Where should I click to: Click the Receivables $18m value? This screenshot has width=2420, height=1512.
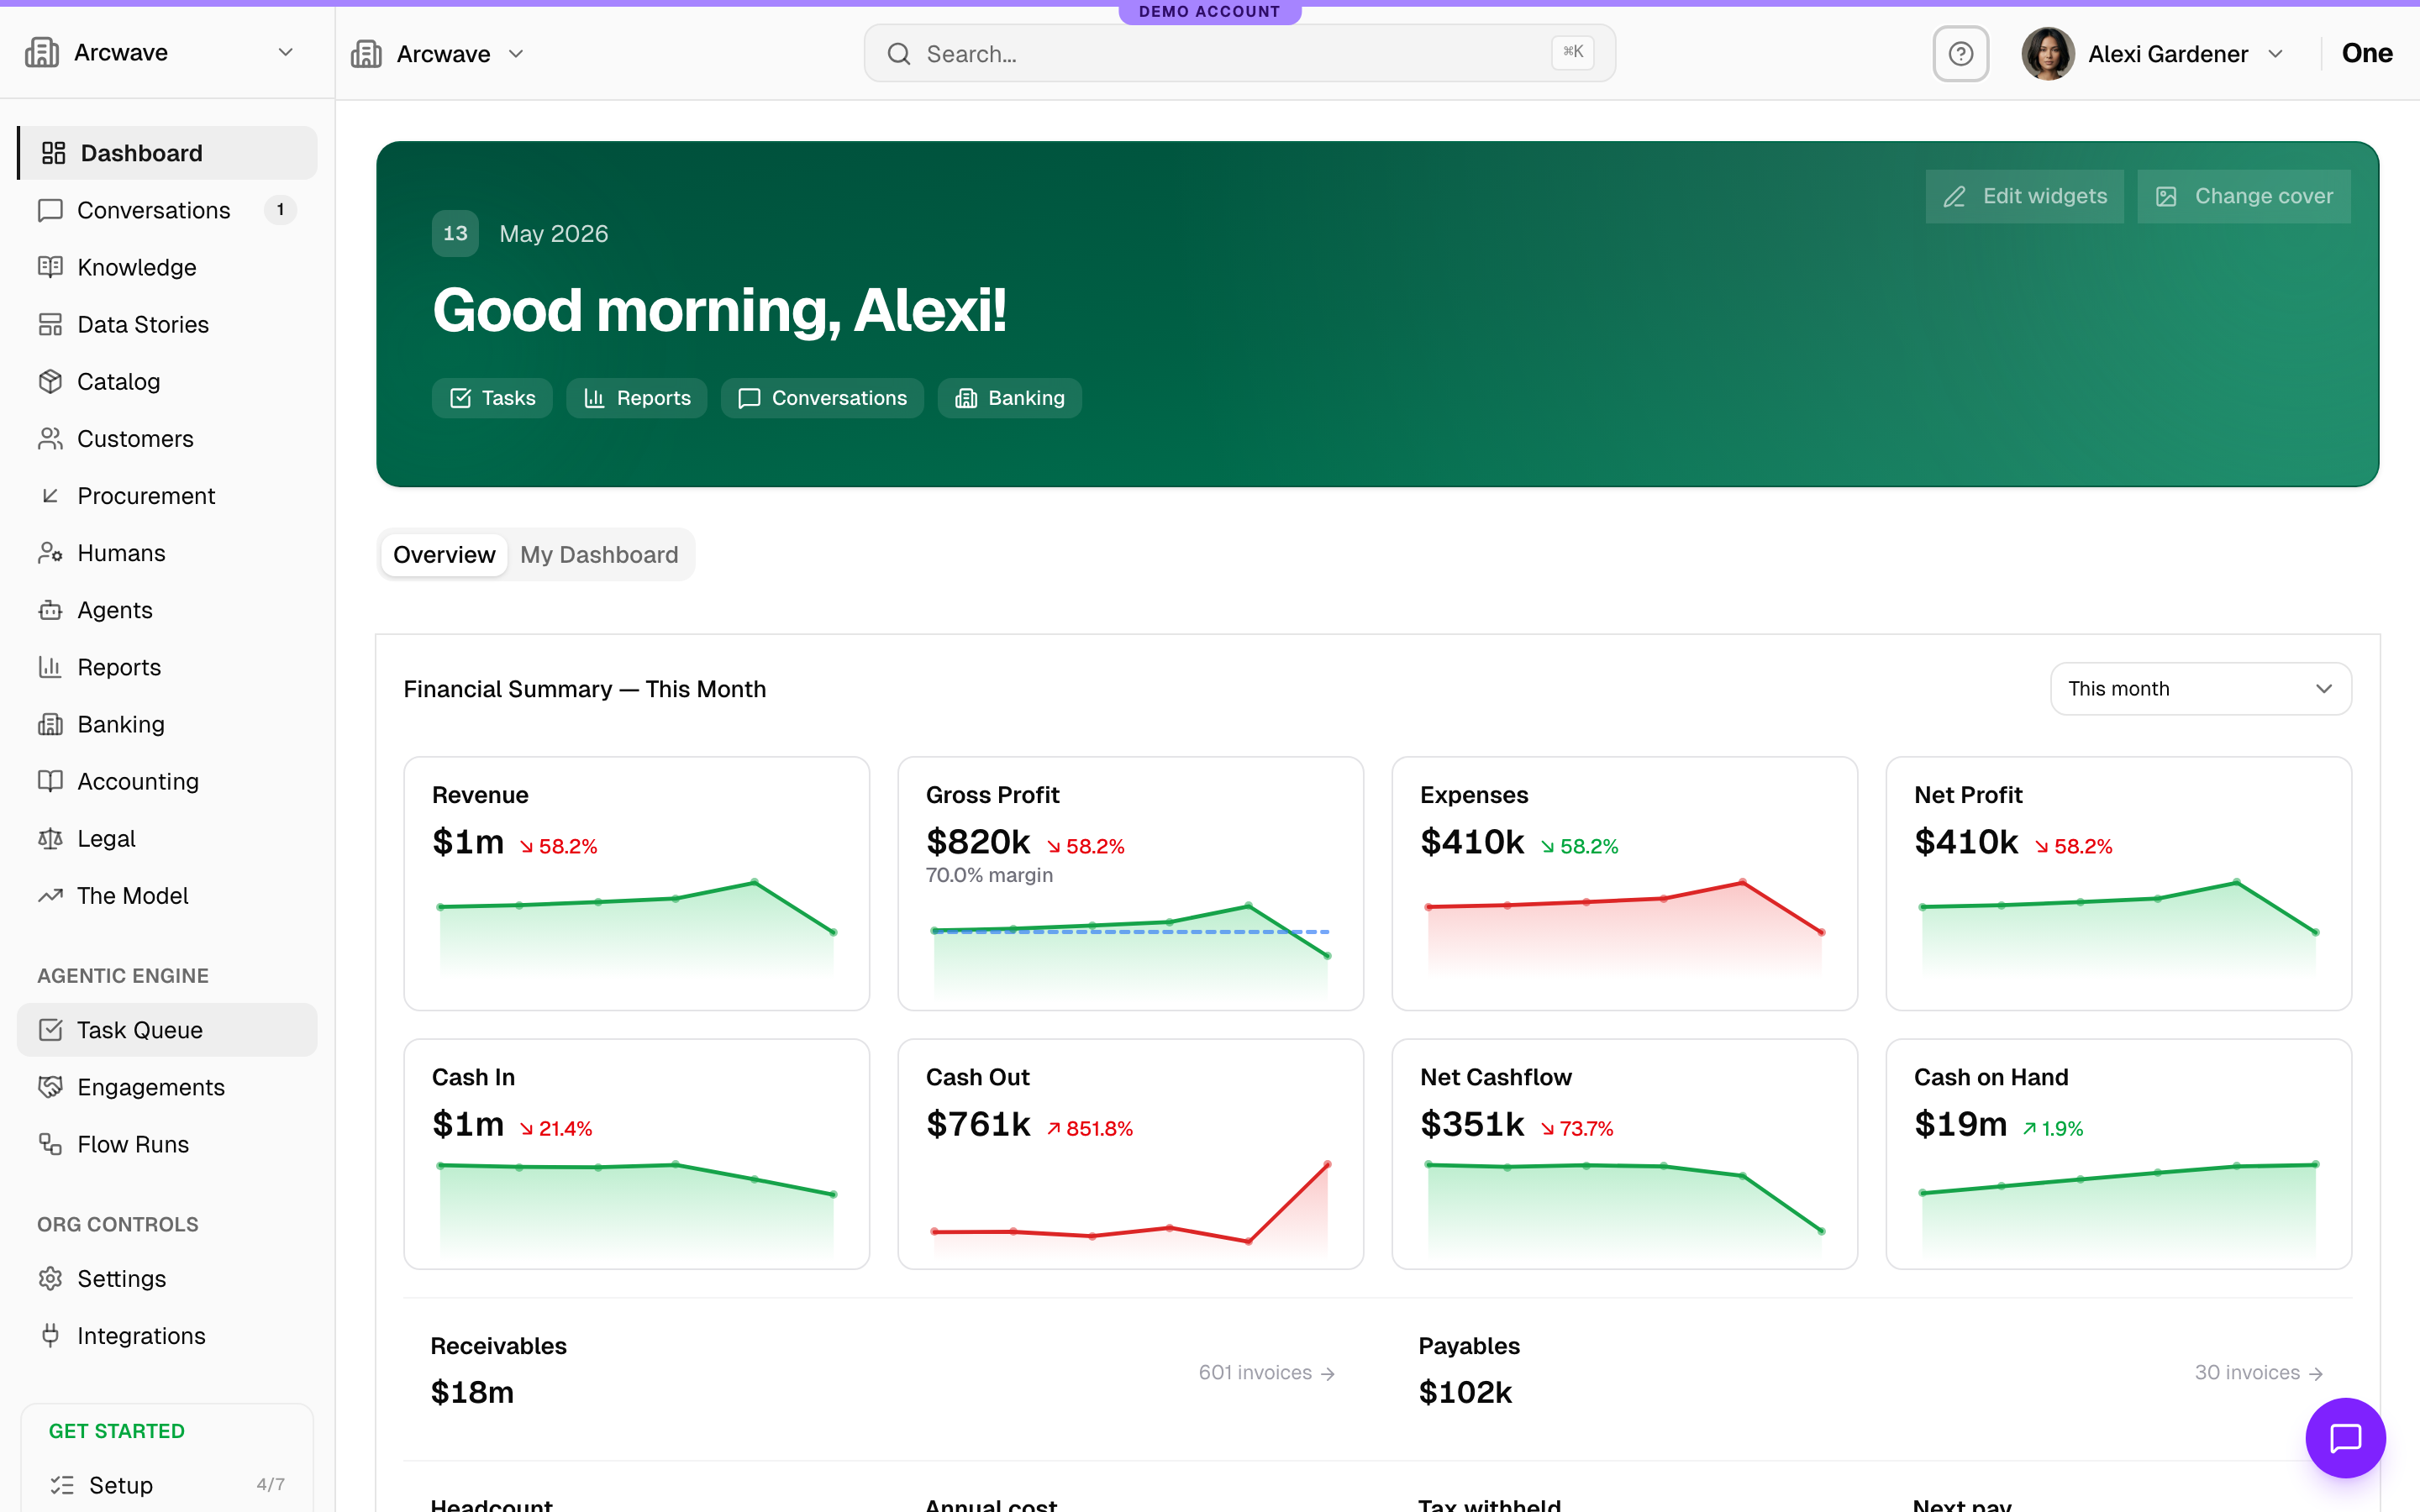coord(472,1392)
